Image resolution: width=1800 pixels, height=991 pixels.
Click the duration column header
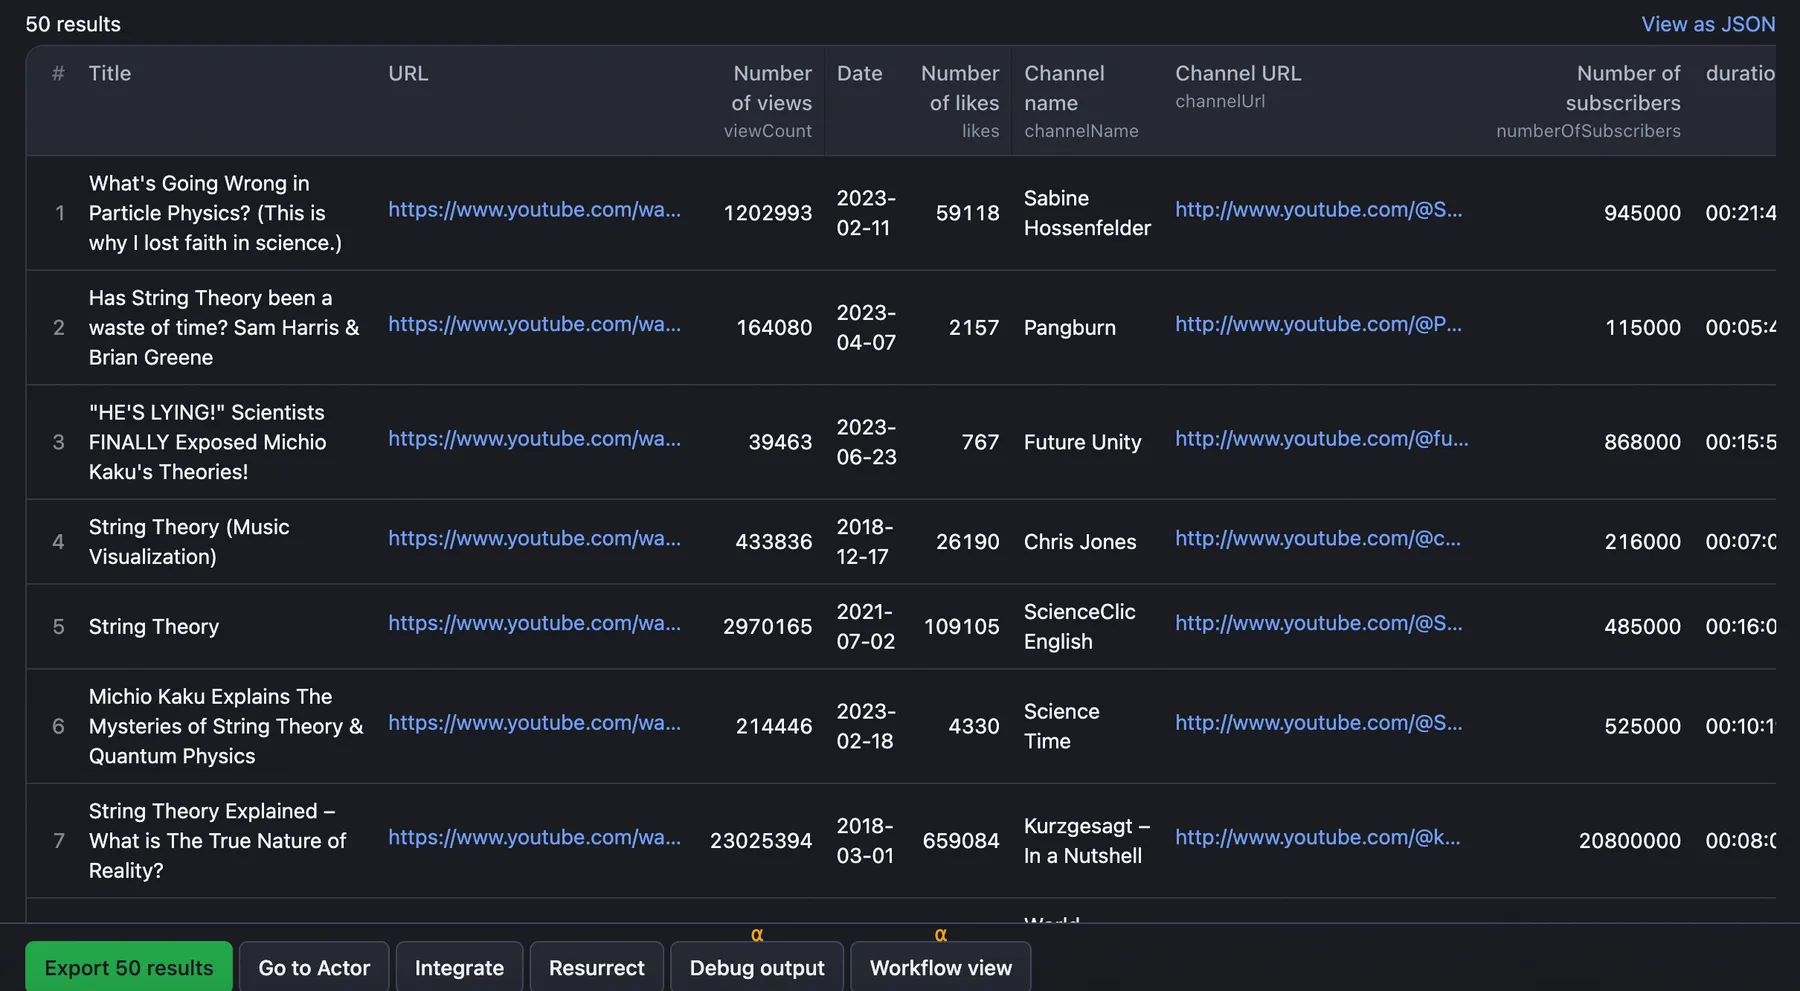pos(1740,74)
